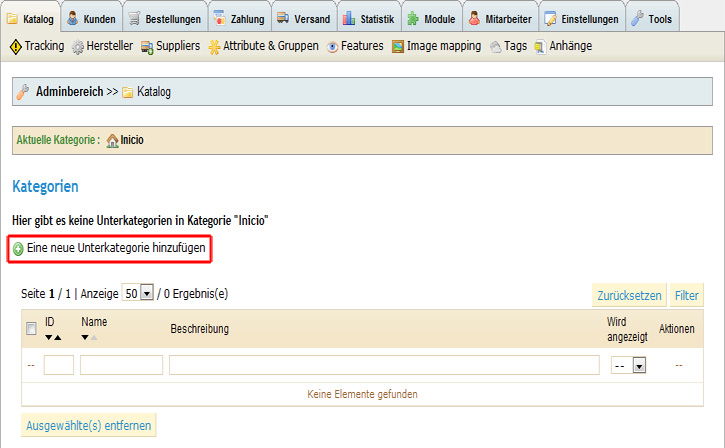Click the Suppliers truck icon
This screenshot has width=725, height=448.
click(147, 47)
